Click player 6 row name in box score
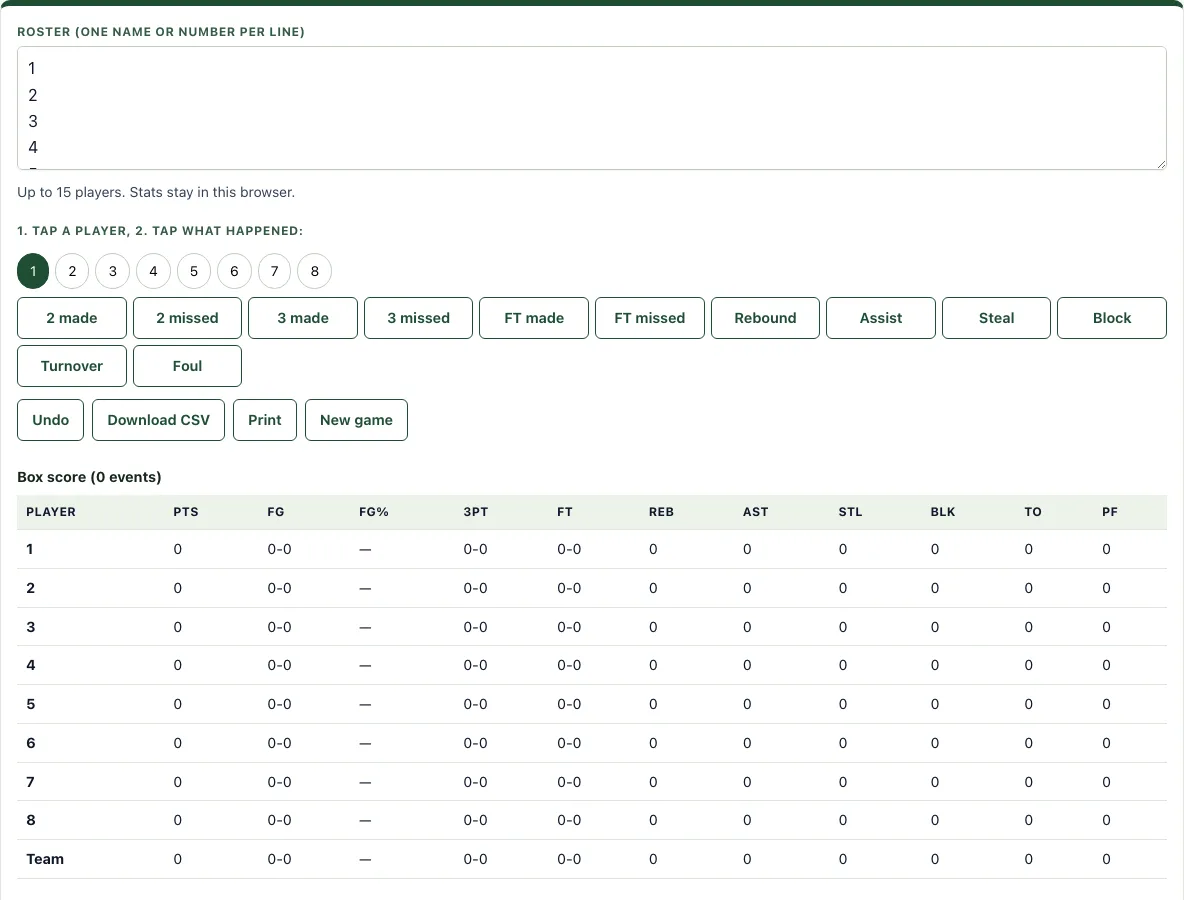 click(30, 743)
